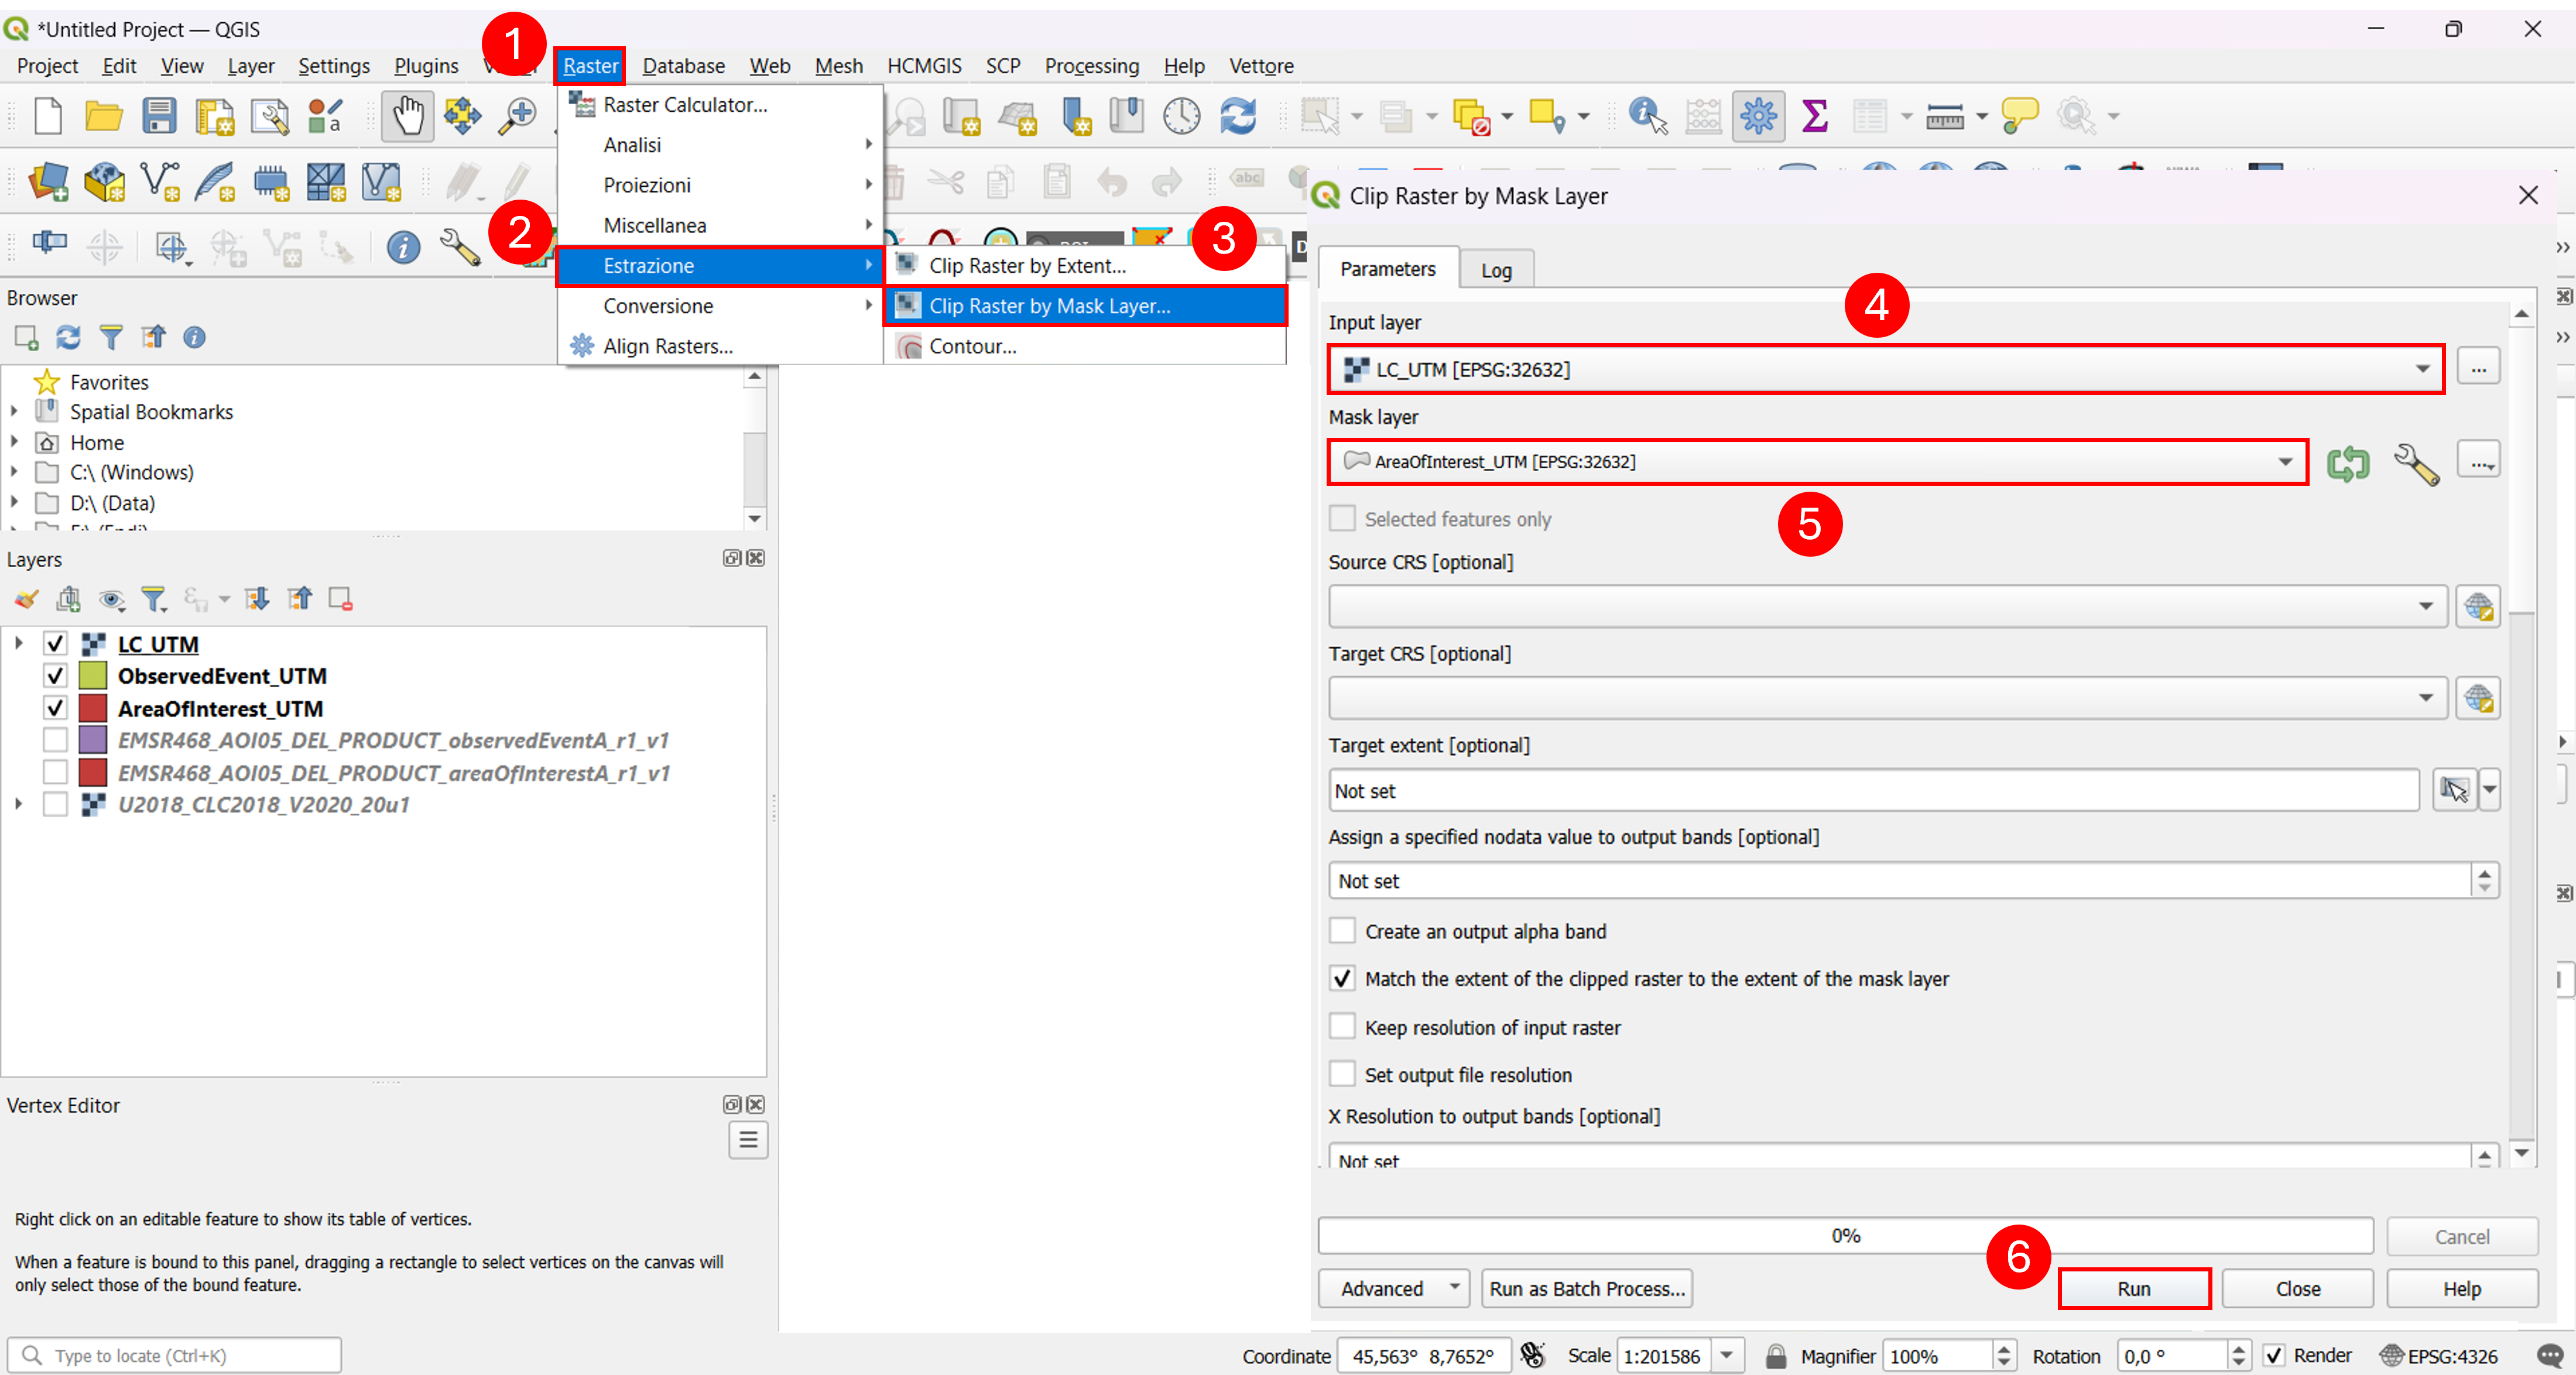Click browse button beside Input layer

[x=2478, y=368]
